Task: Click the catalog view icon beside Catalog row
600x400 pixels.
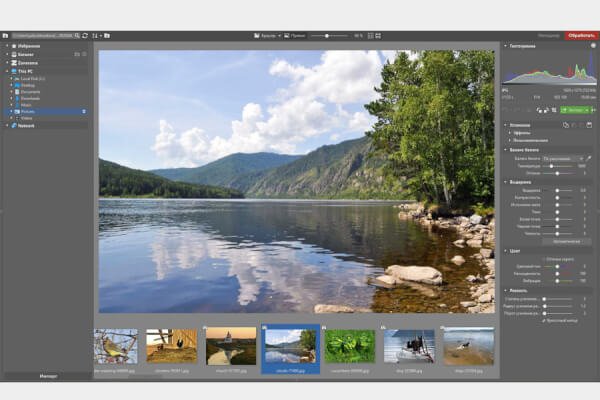Action: [77, 54]
